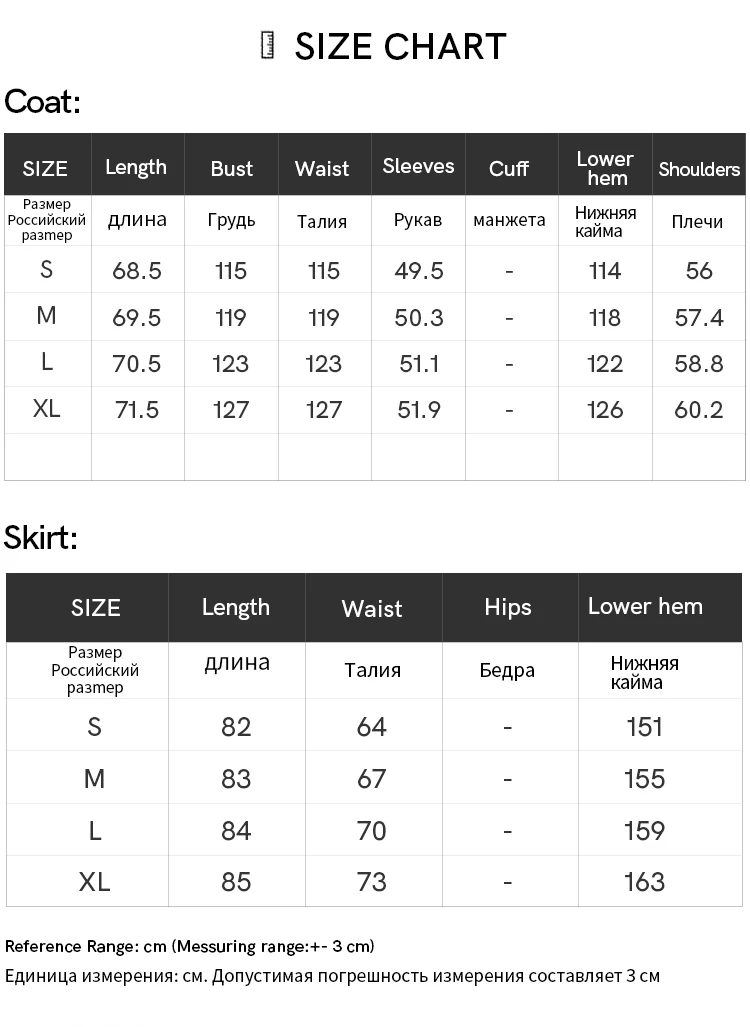Click the Skirt: section heading
Viewport: 750px width, 1027px height.
[41, 537]
